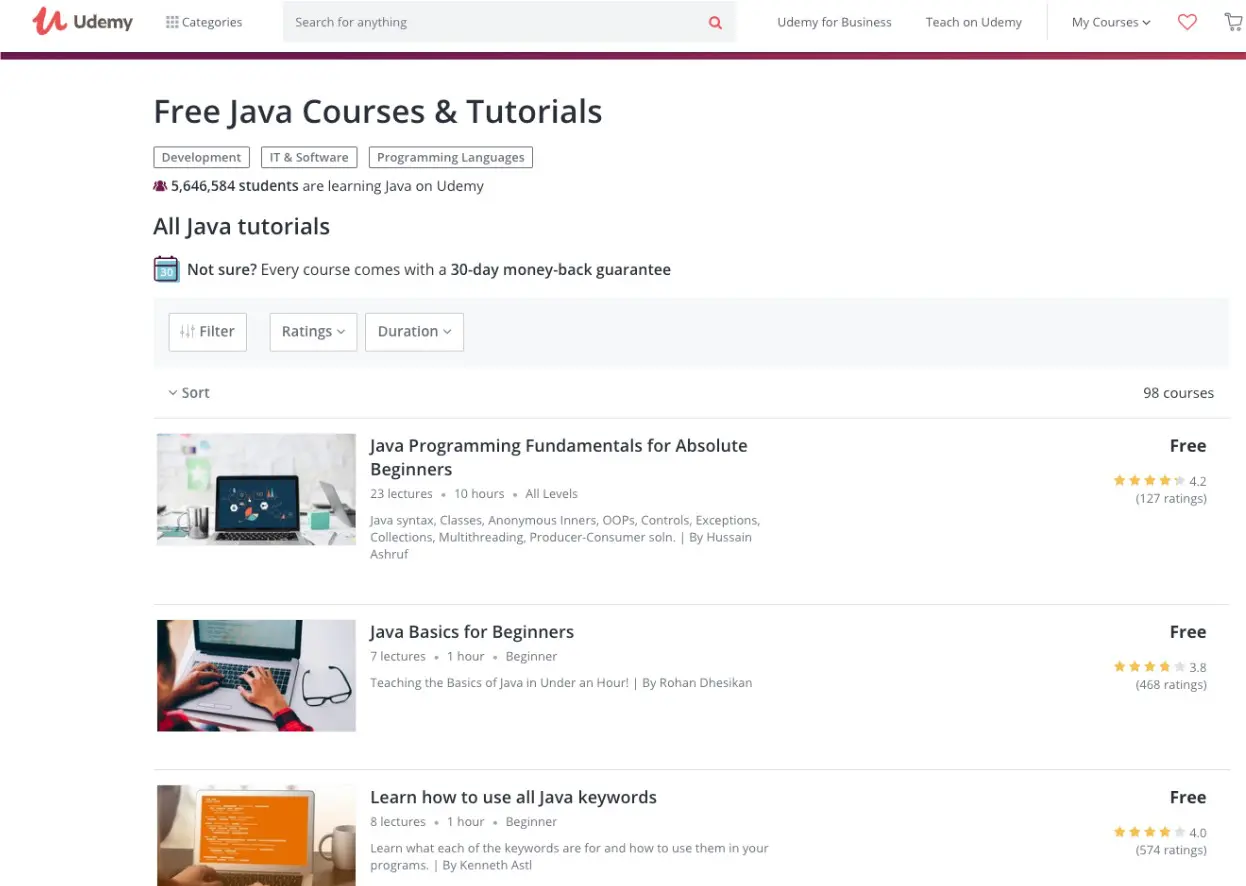Click the magnifier search icon
1246x886 pixels.
(x=715, y=22)
